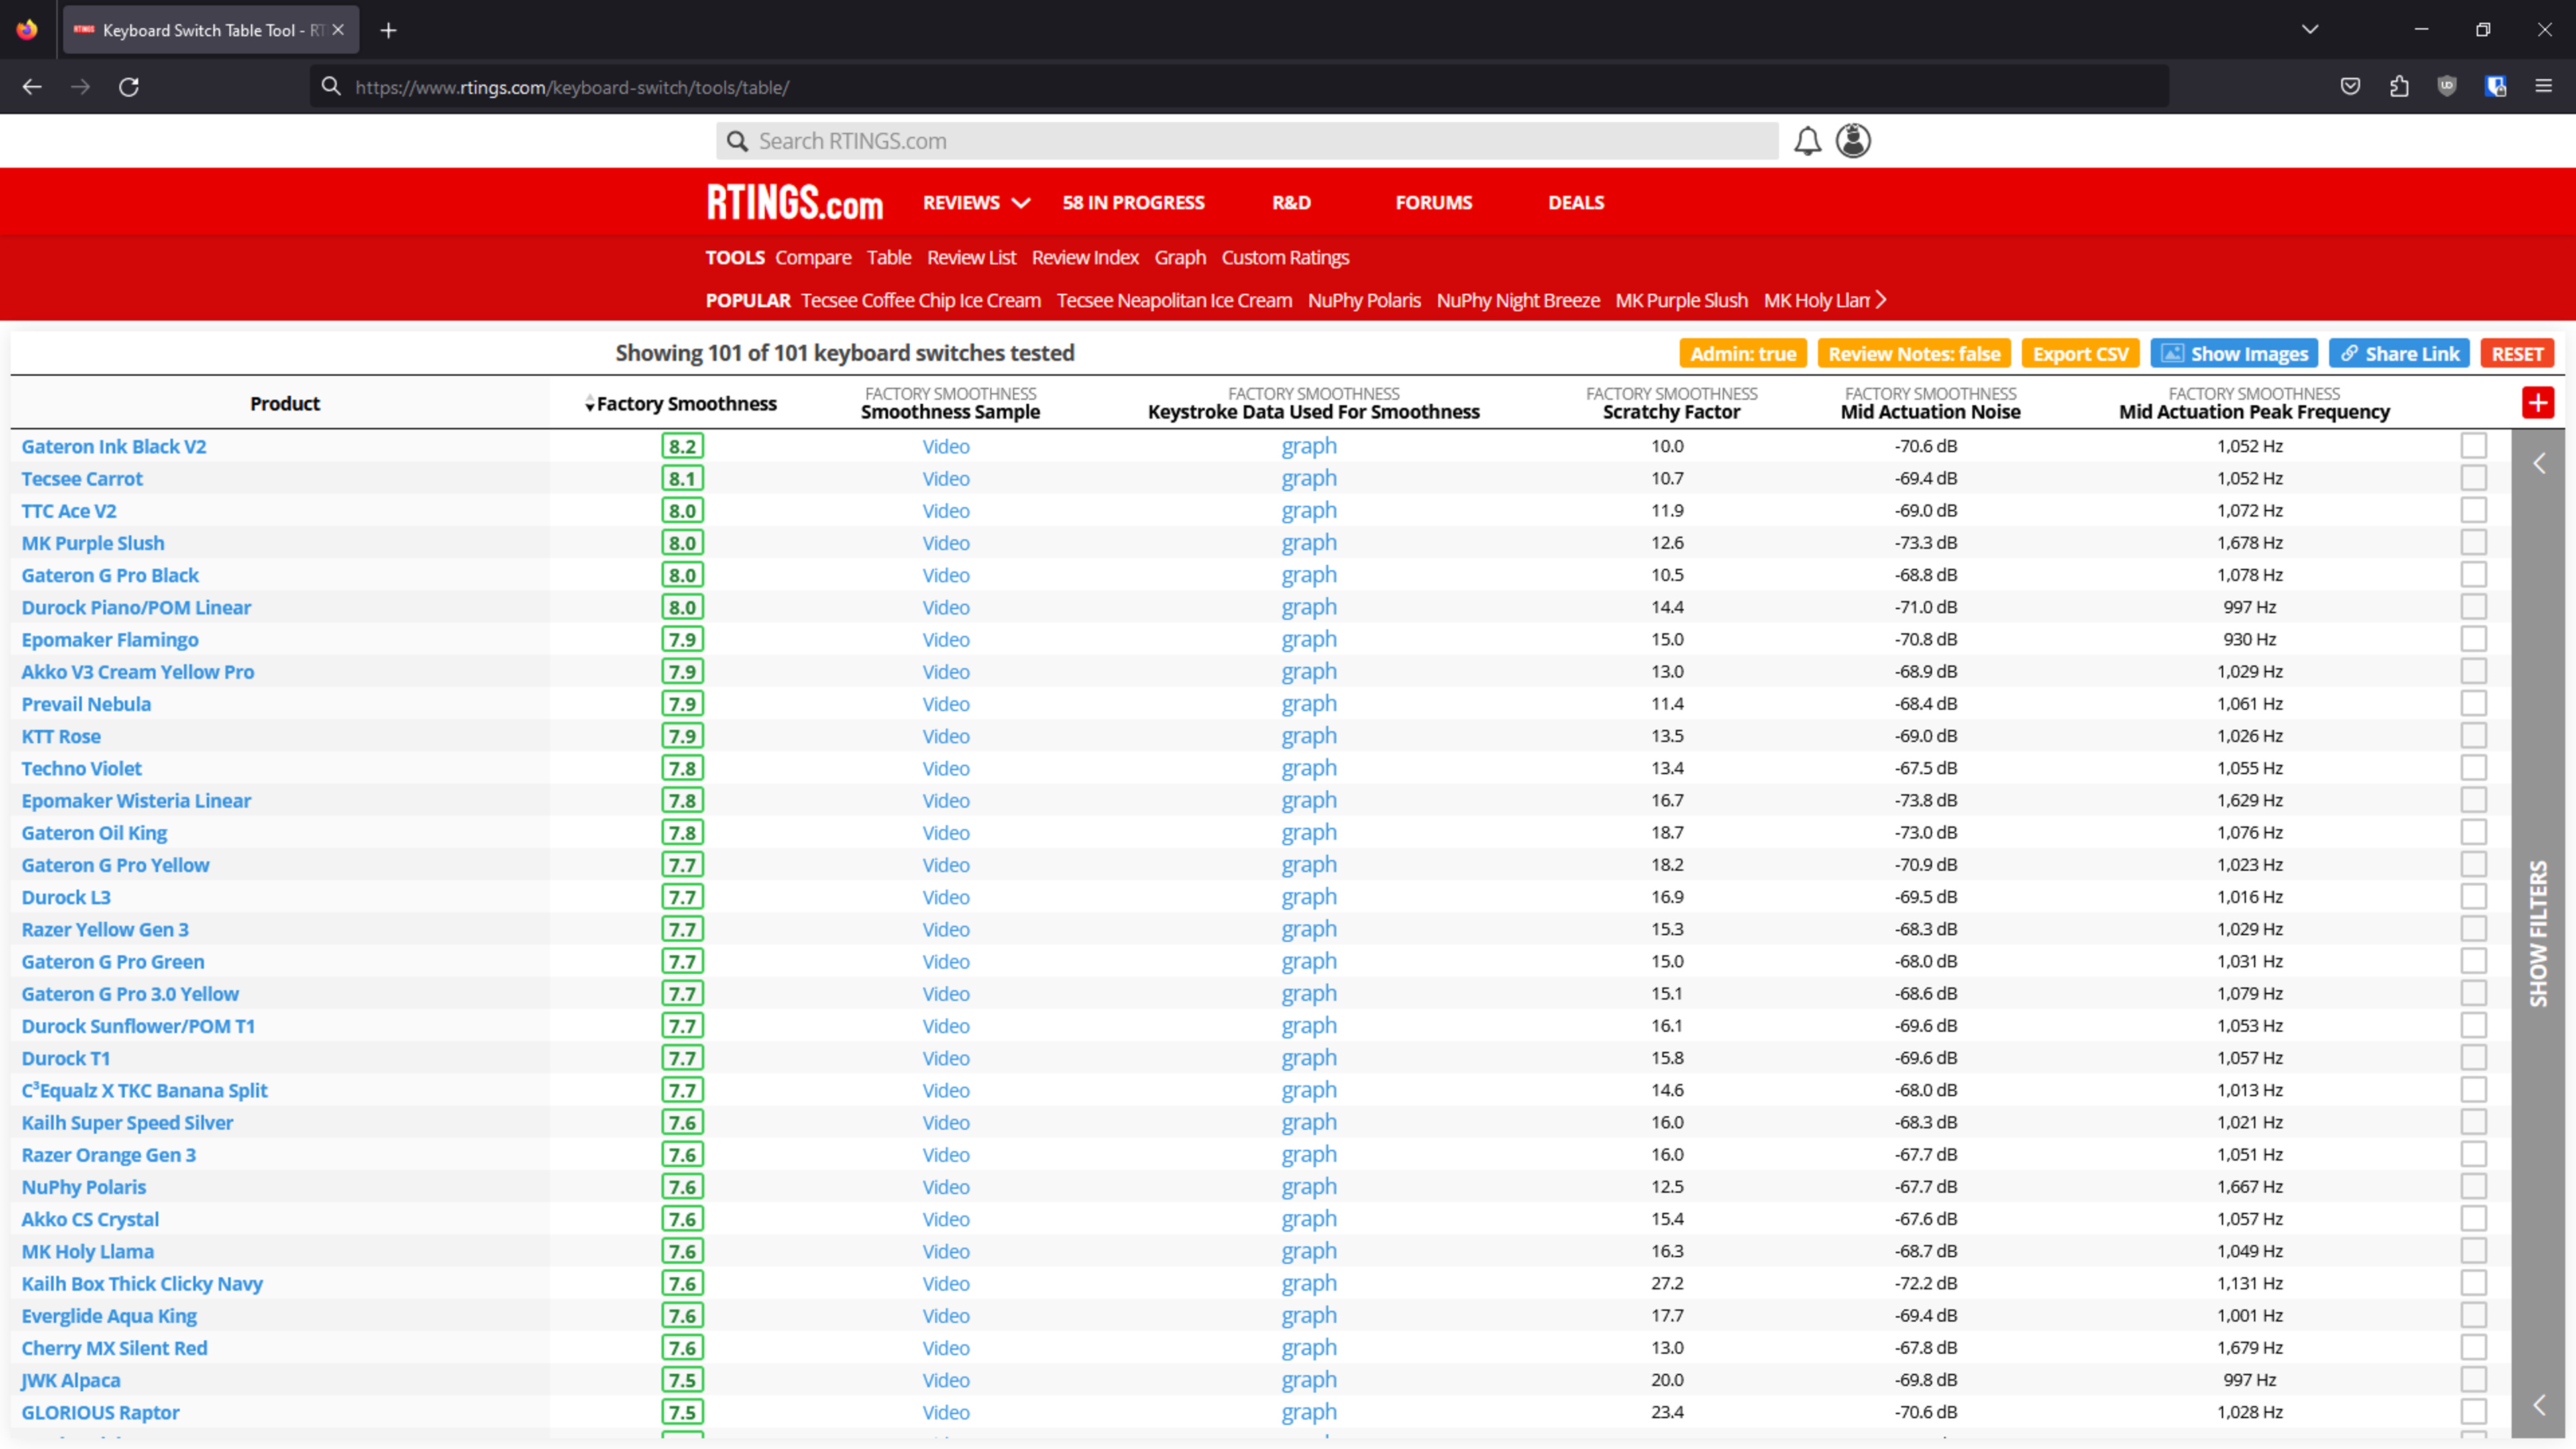
Task: Check the box for Gateron Ink Black V2
Action: click(x=2473, y=446)
